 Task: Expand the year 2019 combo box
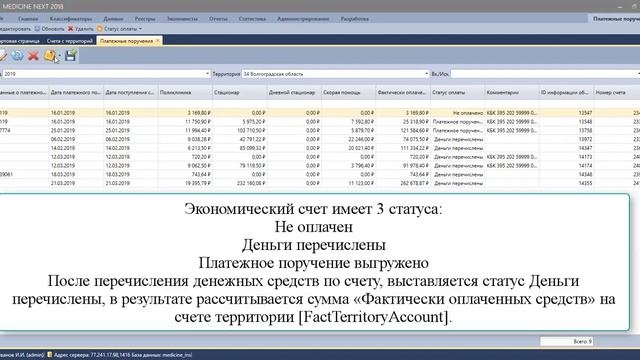(x=207, y=74)
